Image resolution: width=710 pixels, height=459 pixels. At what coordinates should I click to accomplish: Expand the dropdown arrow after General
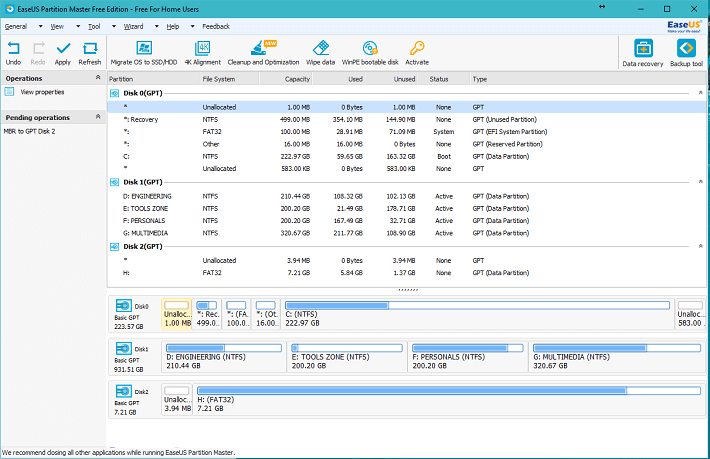point(40,27)
